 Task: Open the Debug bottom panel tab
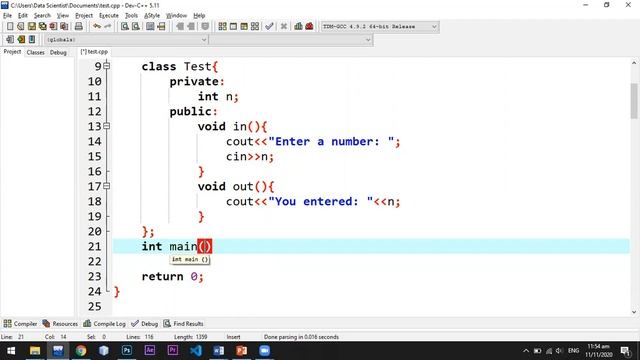(144, 324)
